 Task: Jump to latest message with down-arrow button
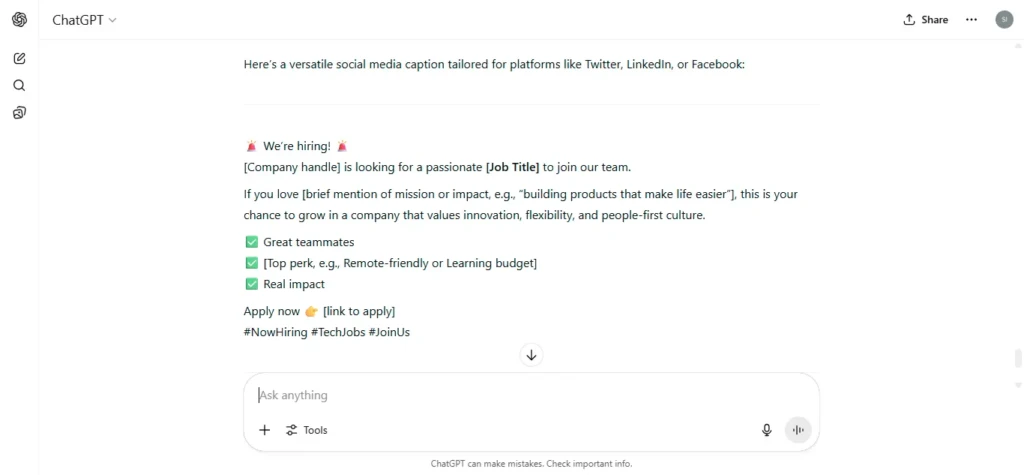[x=532, y=355]
